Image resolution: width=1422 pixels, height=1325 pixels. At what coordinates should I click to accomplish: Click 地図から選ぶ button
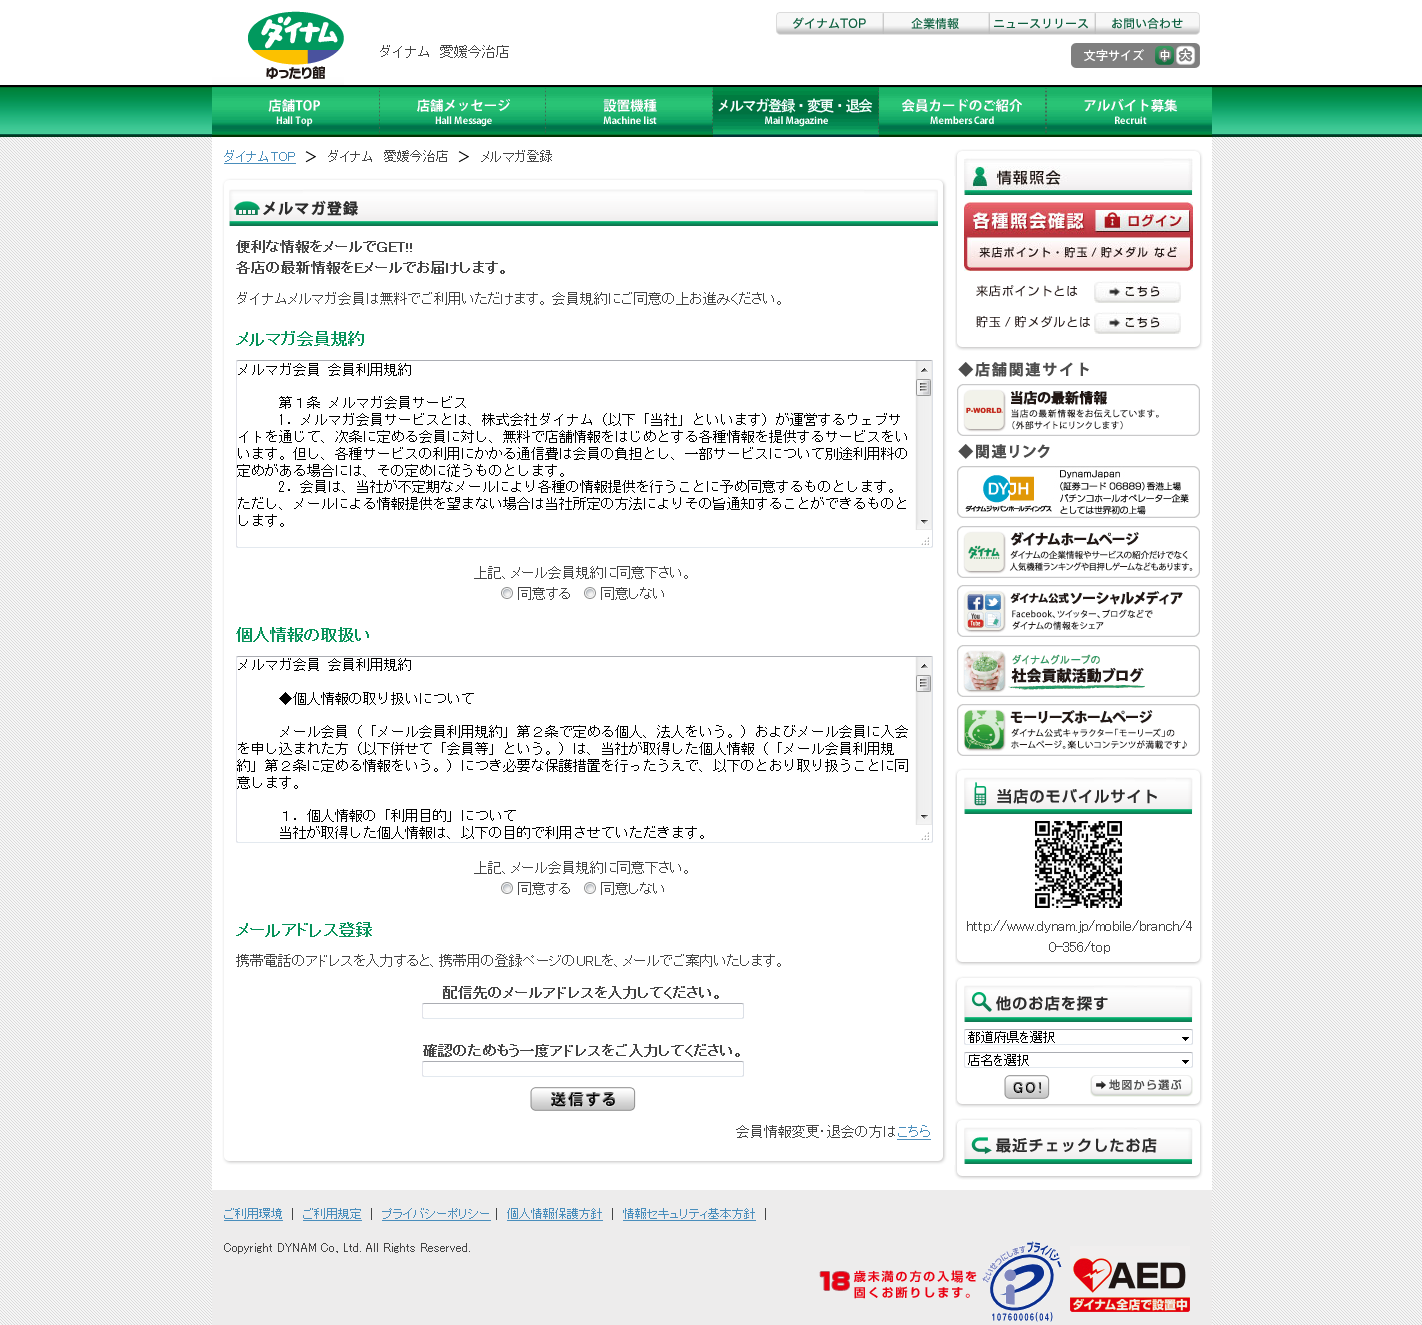(1140, 1086)
